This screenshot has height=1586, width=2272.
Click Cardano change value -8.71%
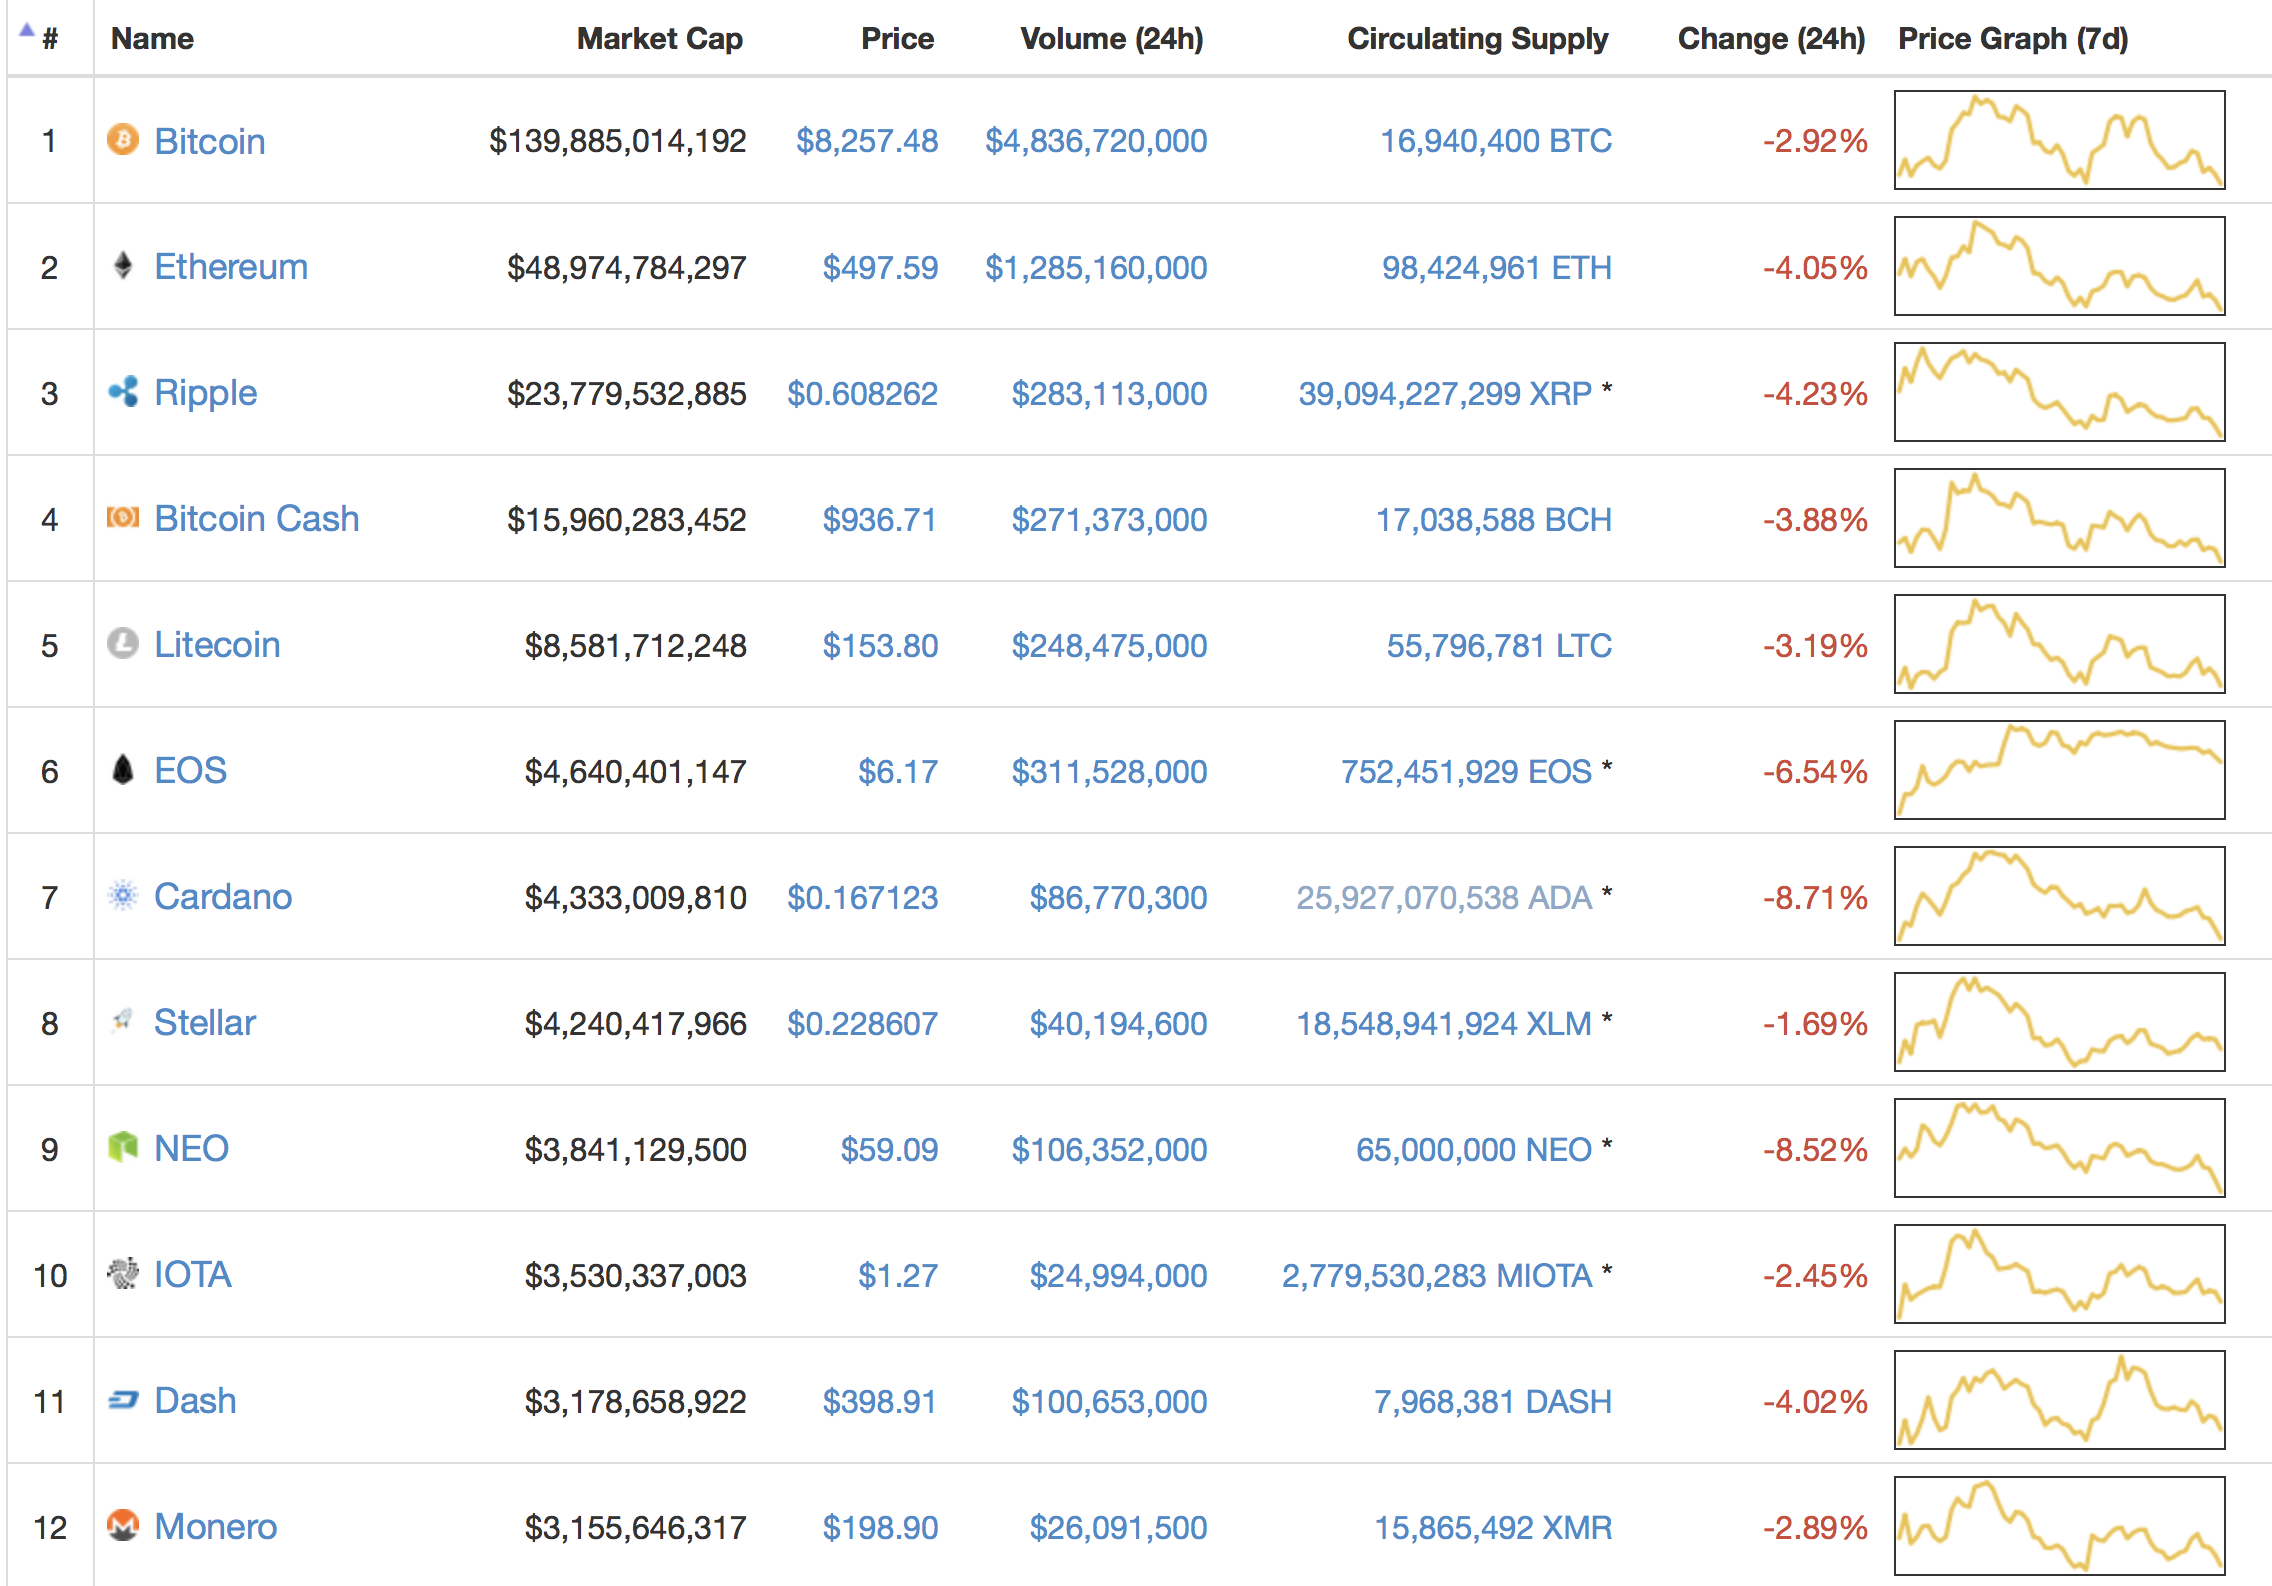click(x=1815, y=897)
